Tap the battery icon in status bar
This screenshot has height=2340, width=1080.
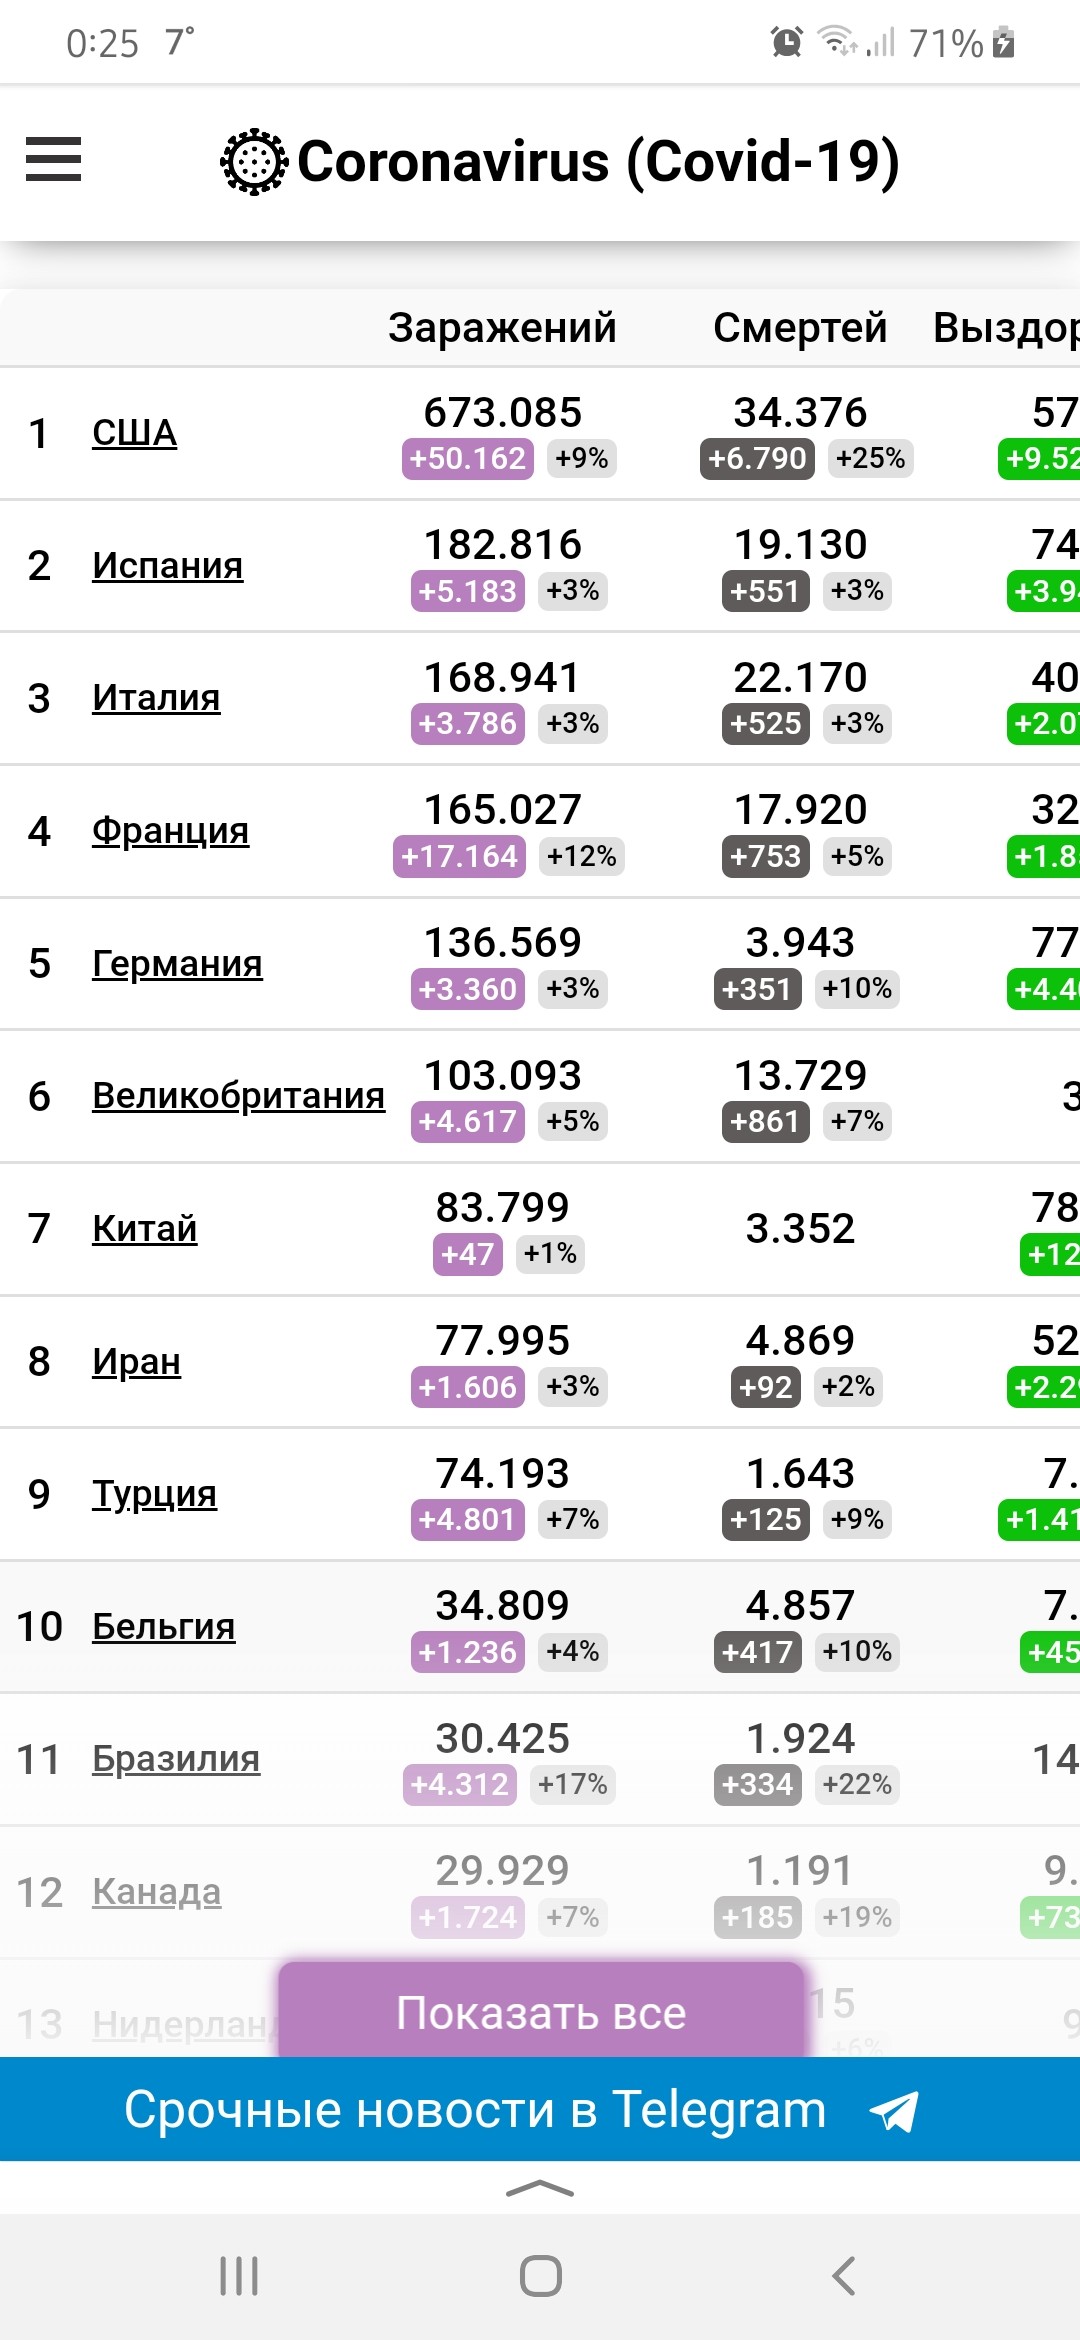[1004, 43]
